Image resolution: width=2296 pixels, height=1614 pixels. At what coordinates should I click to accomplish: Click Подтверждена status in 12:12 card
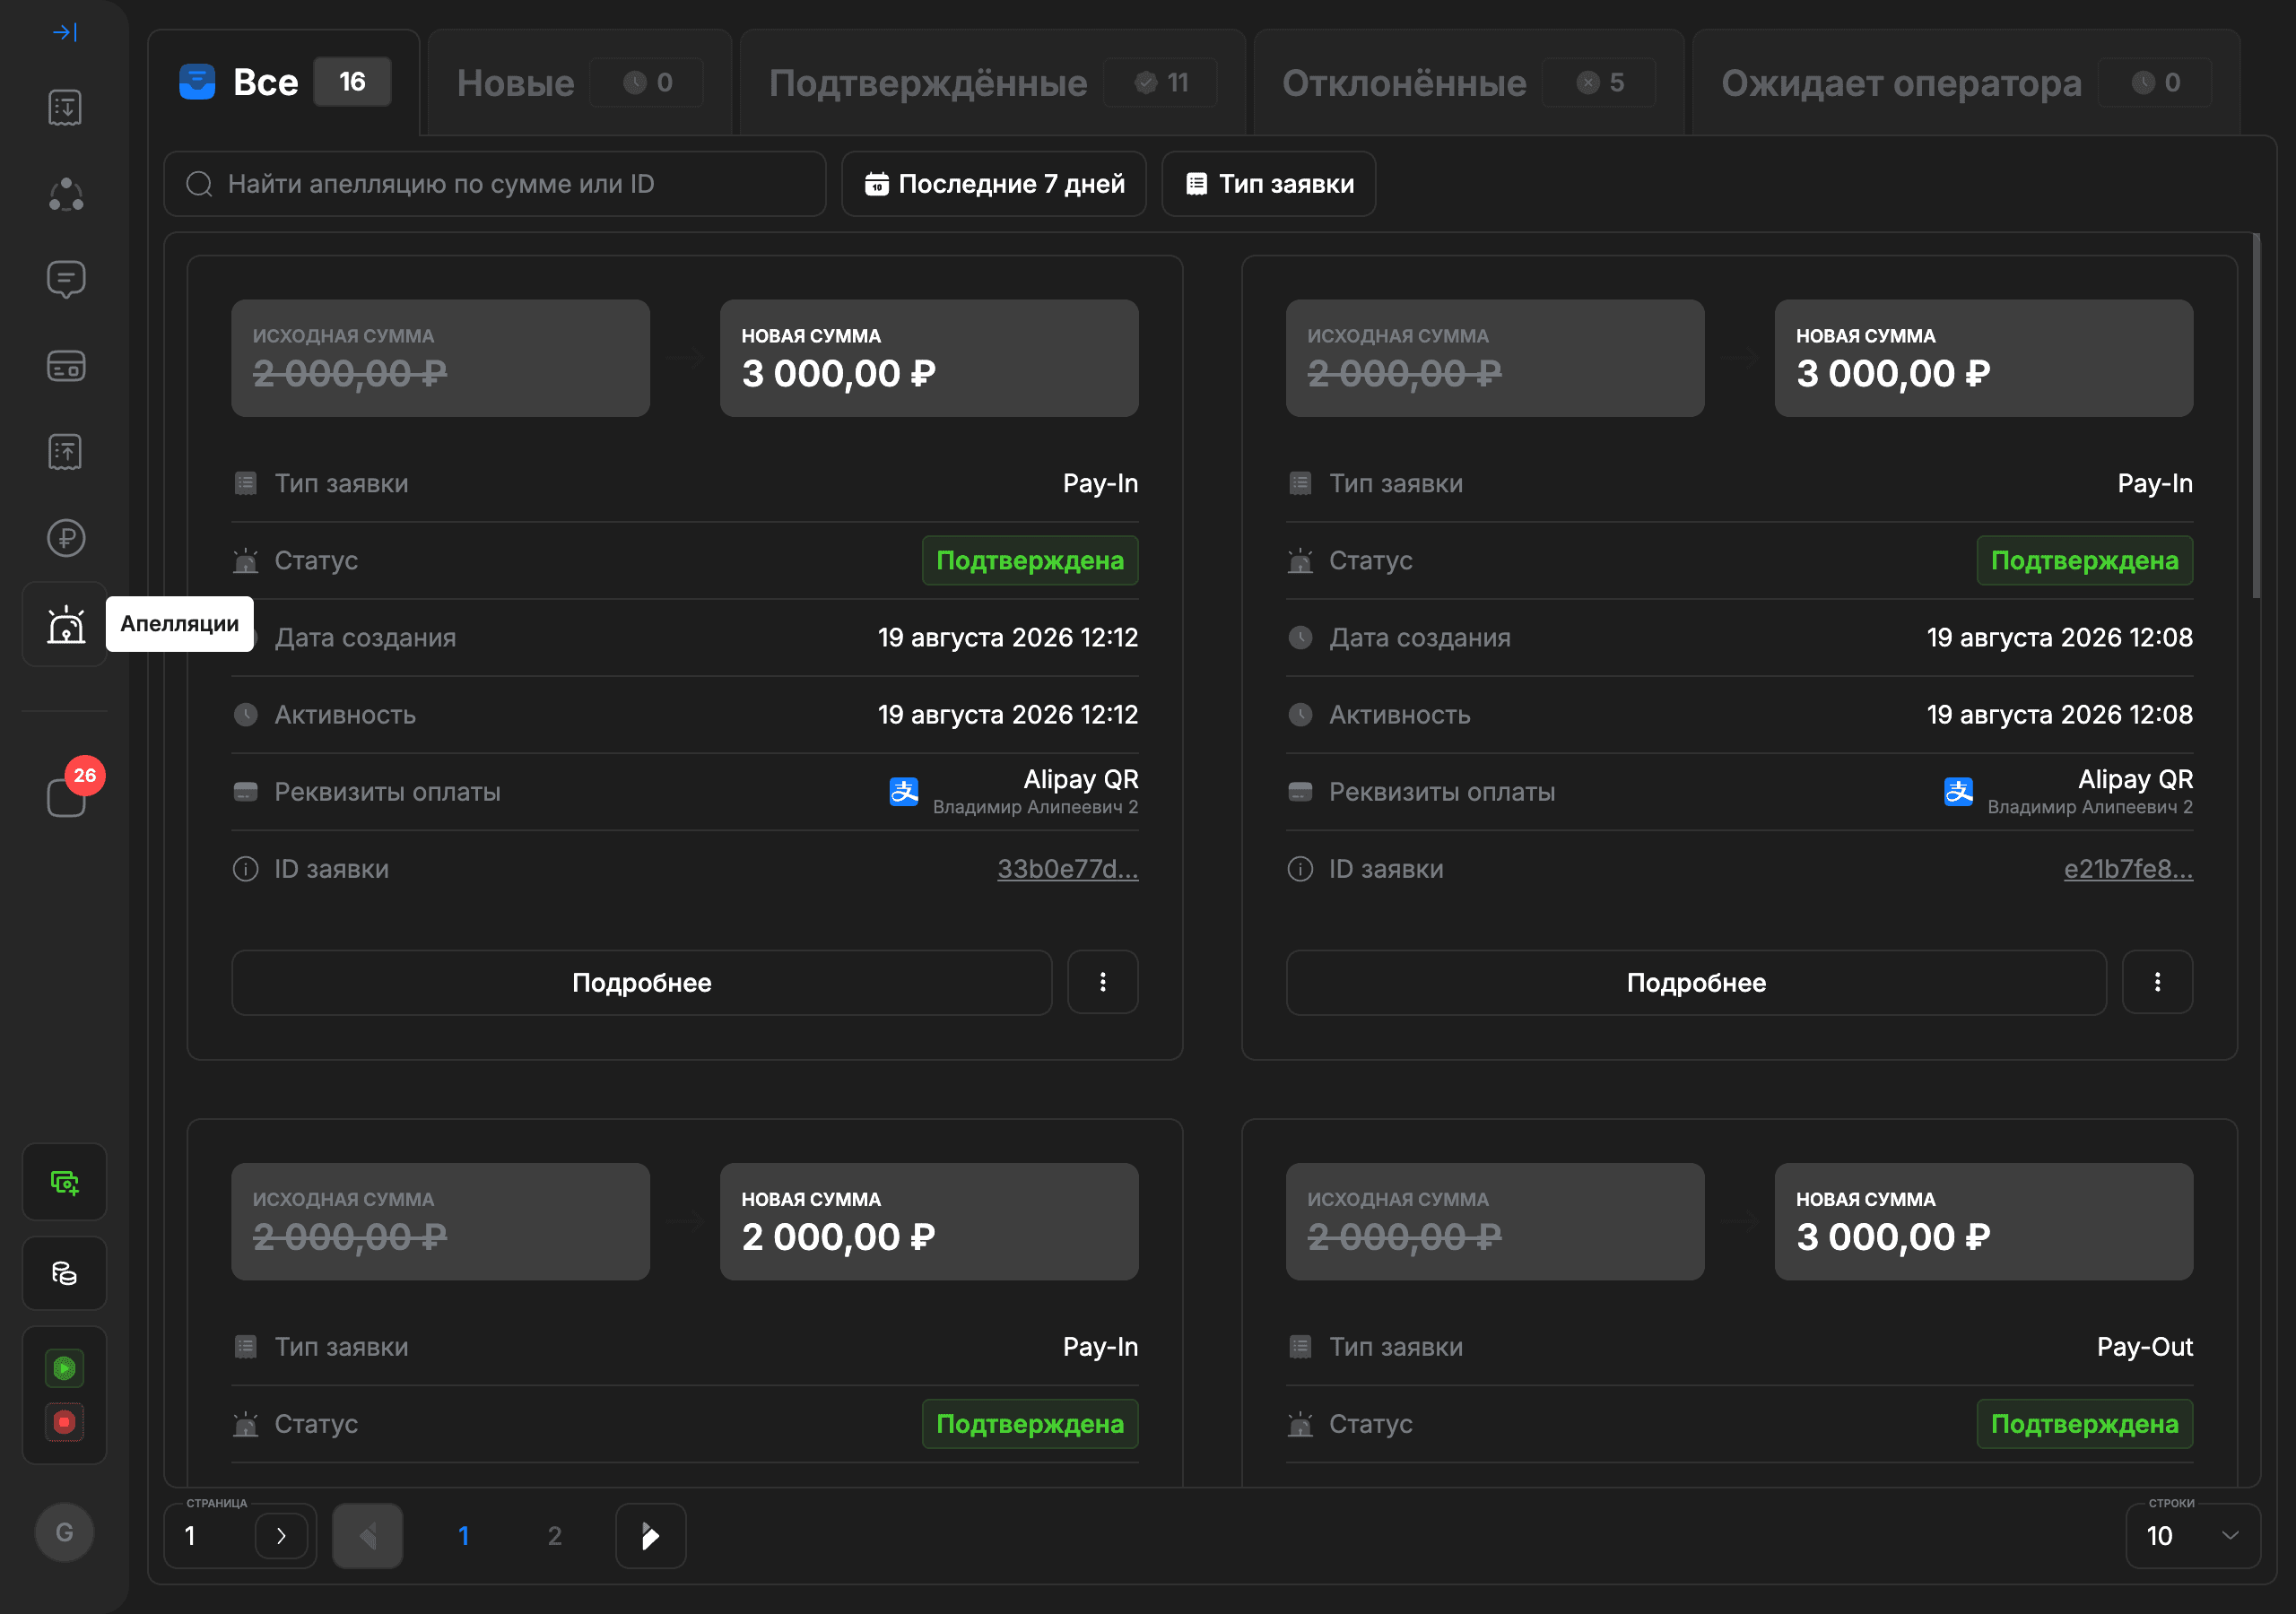click(x=1030, y=560)
